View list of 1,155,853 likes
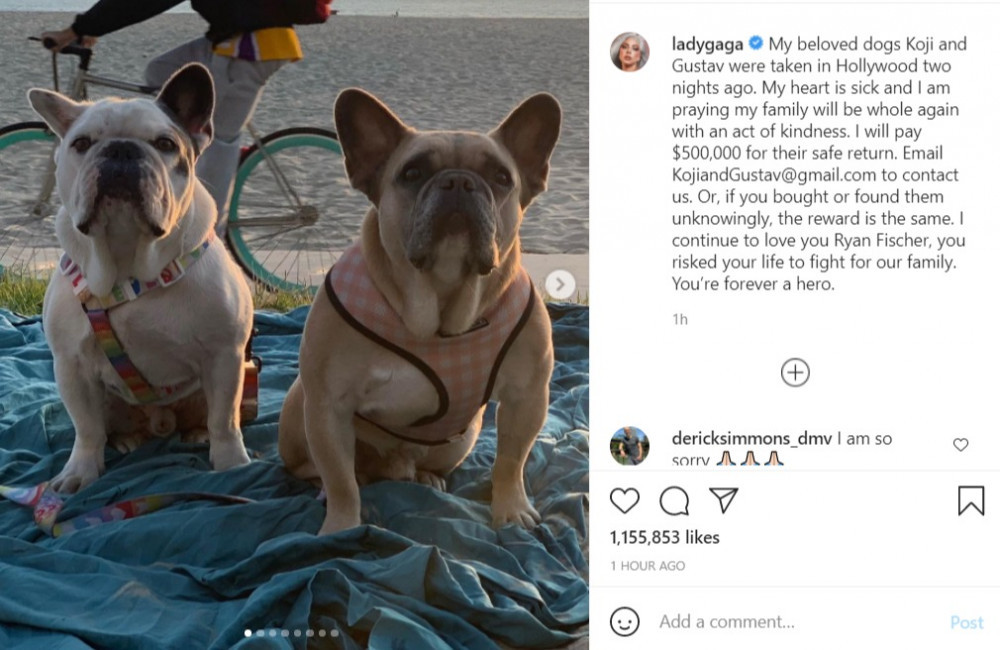Viewport: 1000px width, 650px height. 665,537
